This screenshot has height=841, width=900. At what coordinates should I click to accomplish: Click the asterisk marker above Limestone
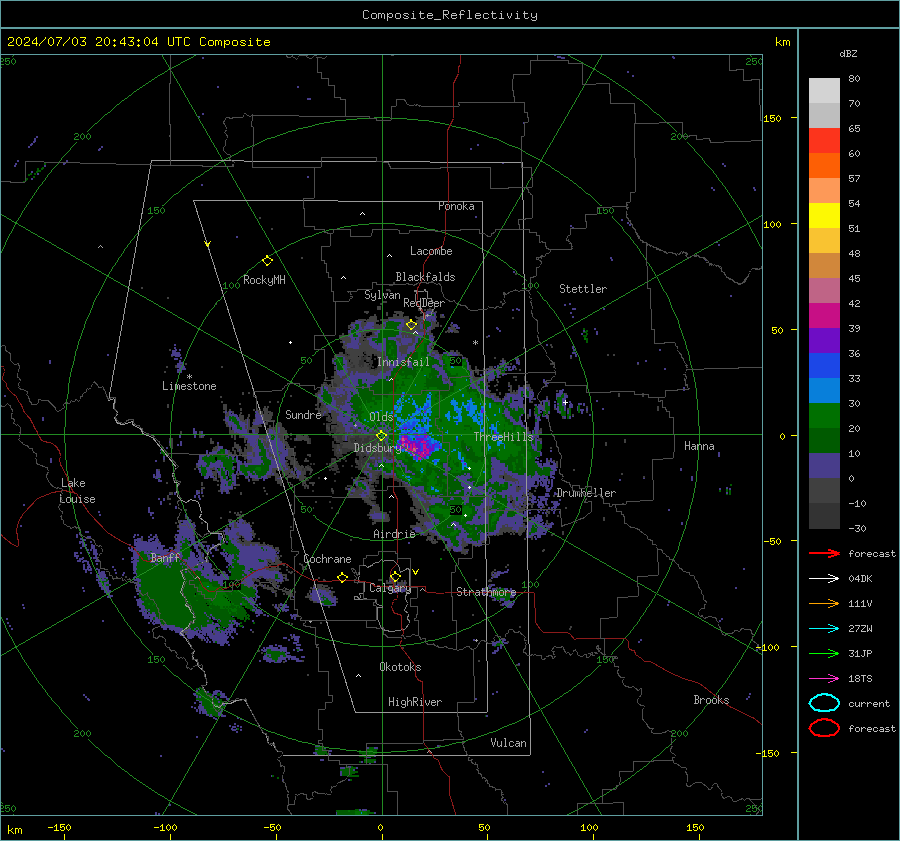189,377
